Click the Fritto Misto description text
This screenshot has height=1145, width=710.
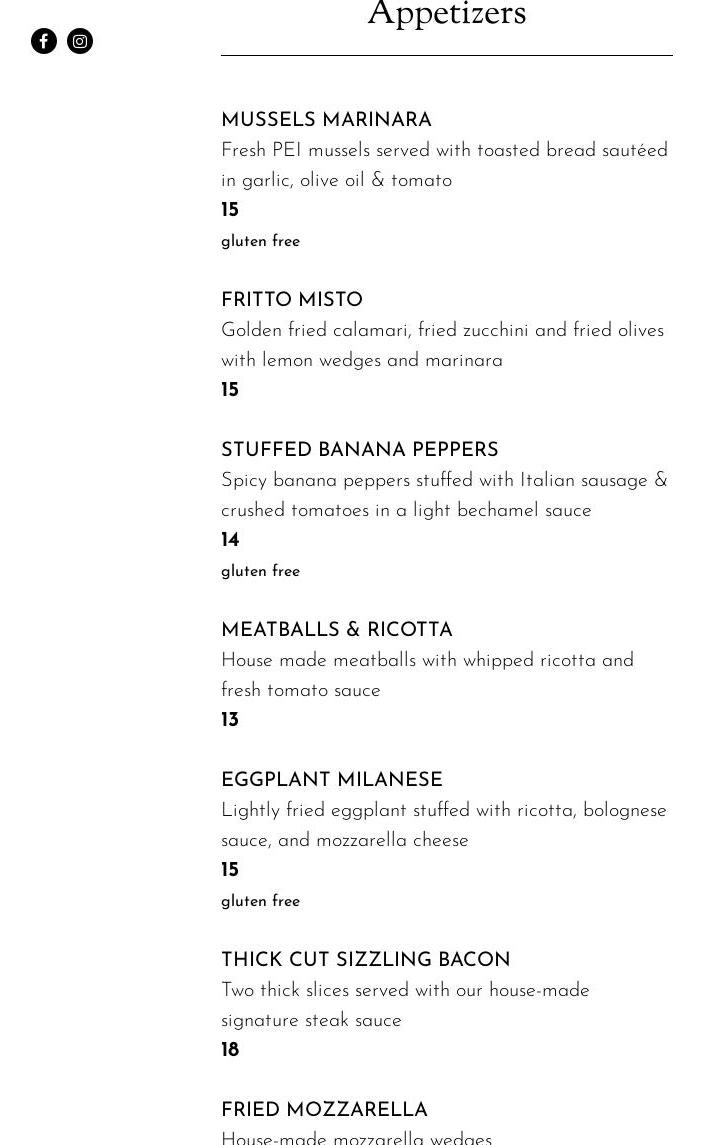tap(442, 345)
